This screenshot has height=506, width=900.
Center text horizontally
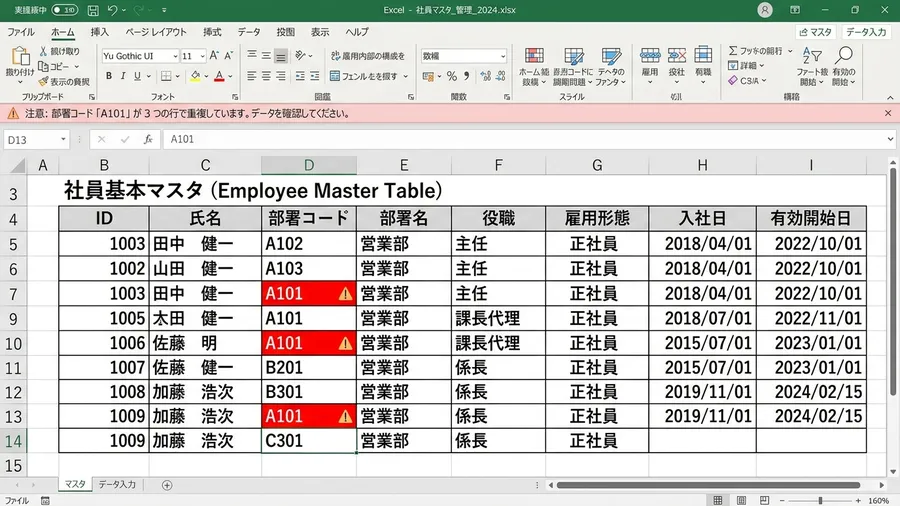pyautogui.click(x=266, y=76)
